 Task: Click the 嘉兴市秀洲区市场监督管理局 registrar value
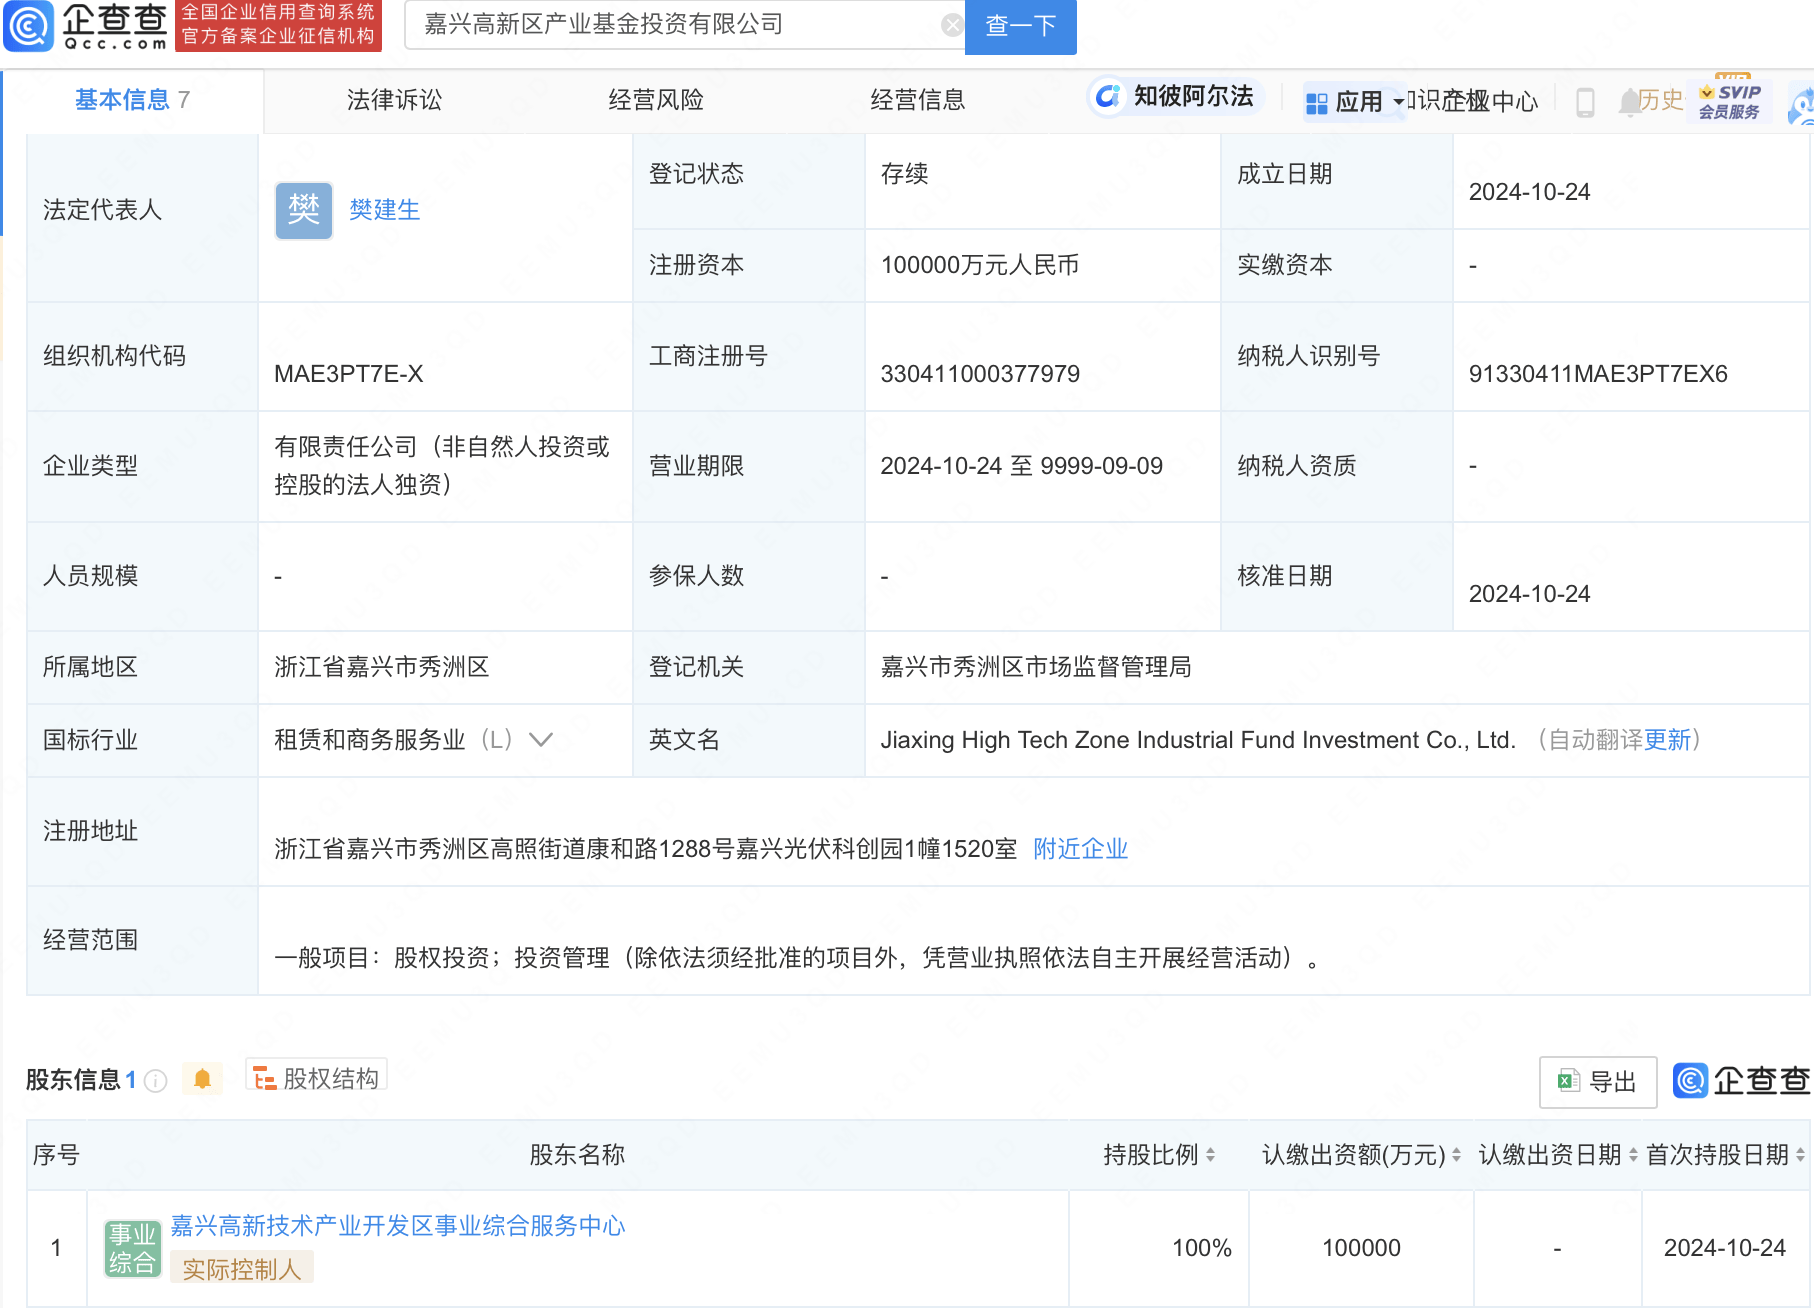click(1036, 667)
